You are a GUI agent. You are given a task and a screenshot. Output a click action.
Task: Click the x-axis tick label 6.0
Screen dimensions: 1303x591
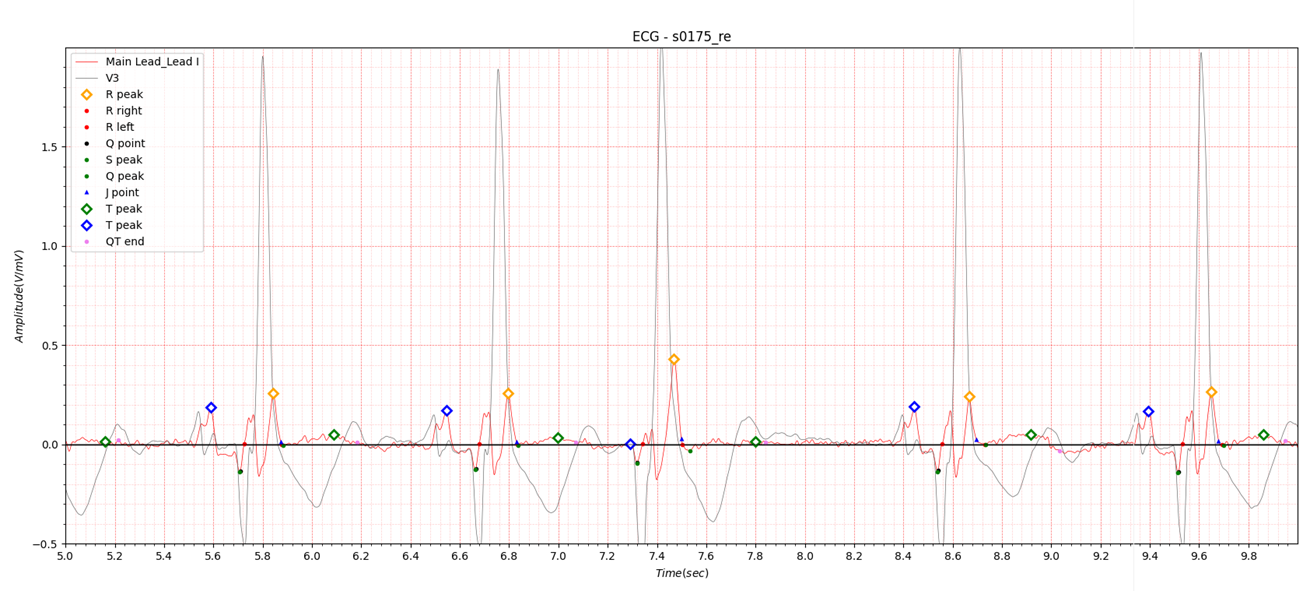click(x=312, y=556)
